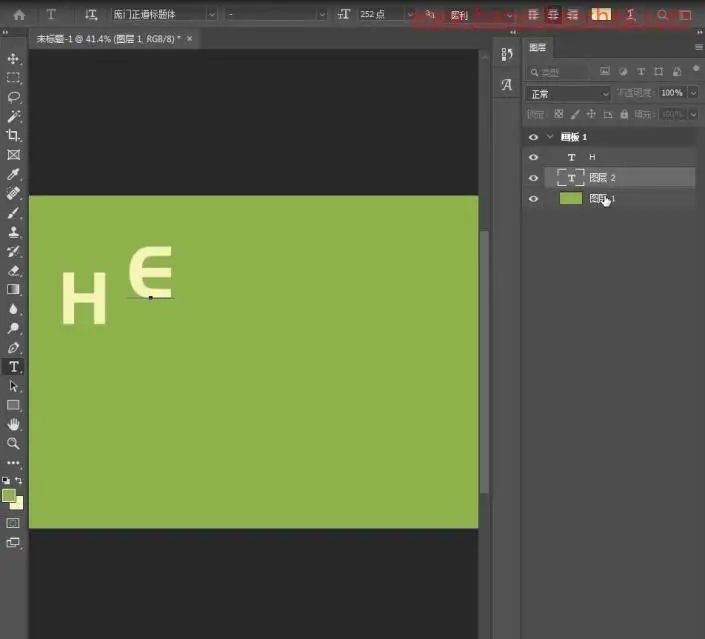Click the Home icon in options bar
Image resolution: width=705 pixels, height=639 pixels.
tap(19, 15)
